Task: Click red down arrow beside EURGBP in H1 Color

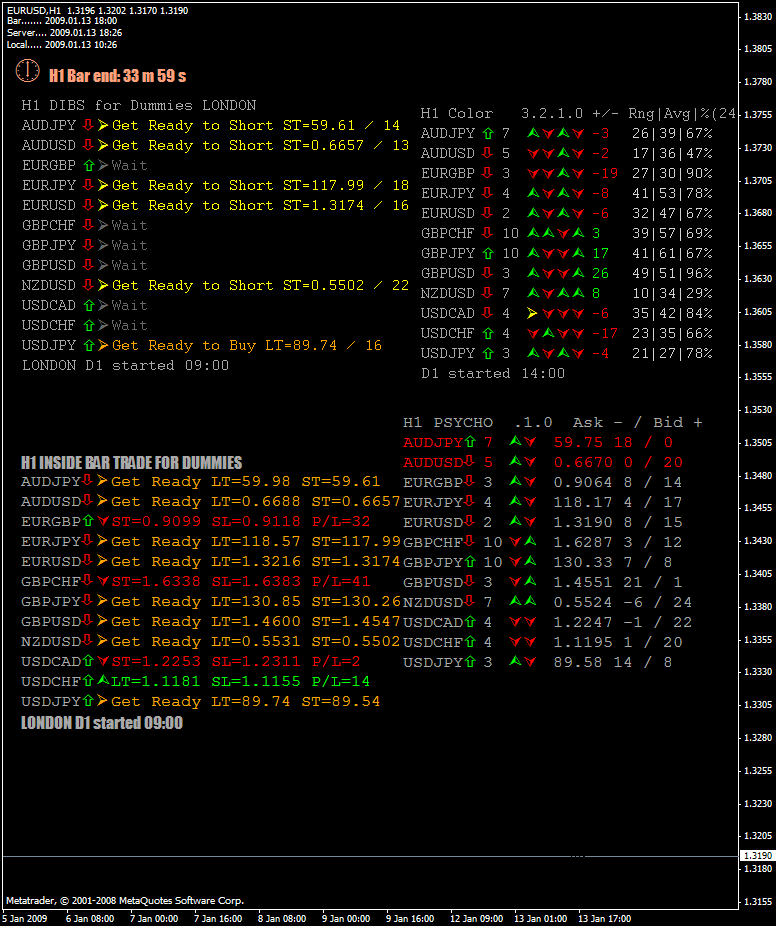Action: click(487, 172)
